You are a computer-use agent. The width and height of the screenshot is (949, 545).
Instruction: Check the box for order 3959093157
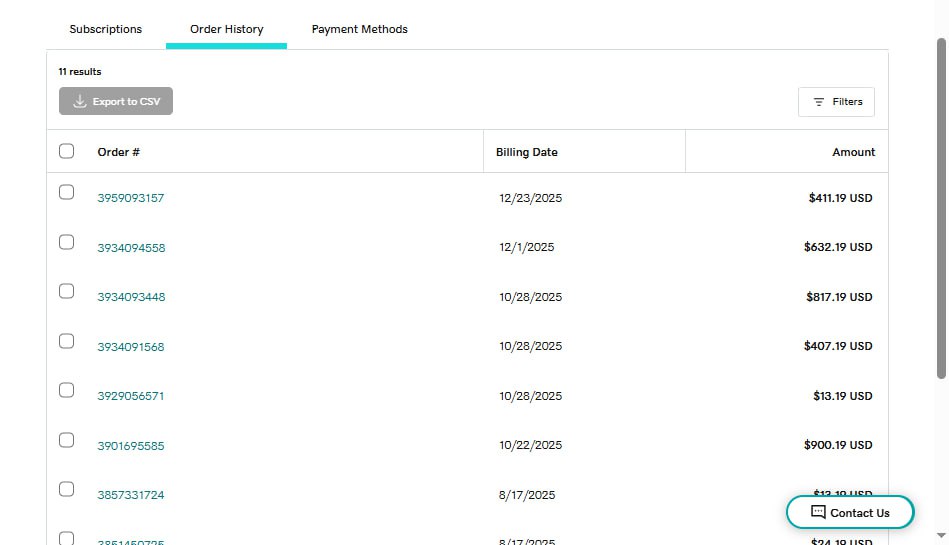(x=67, y=192)
